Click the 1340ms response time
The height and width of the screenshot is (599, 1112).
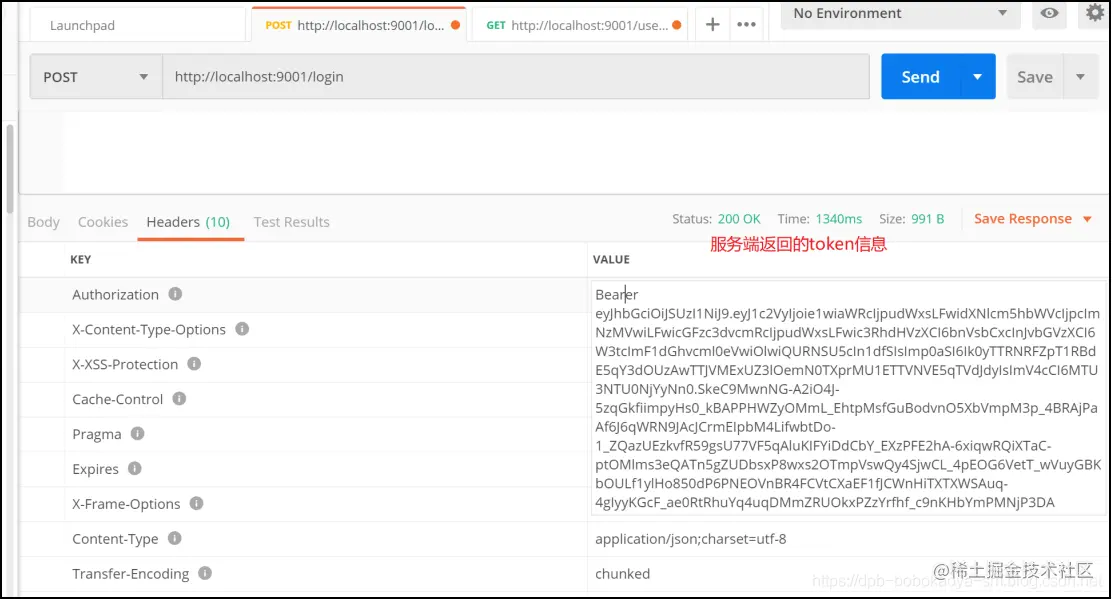[839, 219]
